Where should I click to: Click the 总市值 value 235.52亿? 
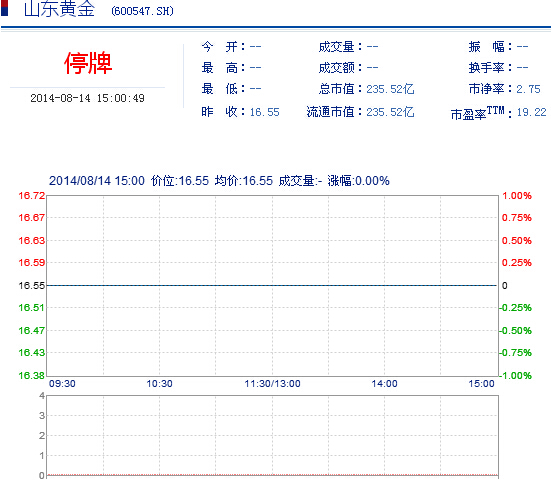coord(390,89)
